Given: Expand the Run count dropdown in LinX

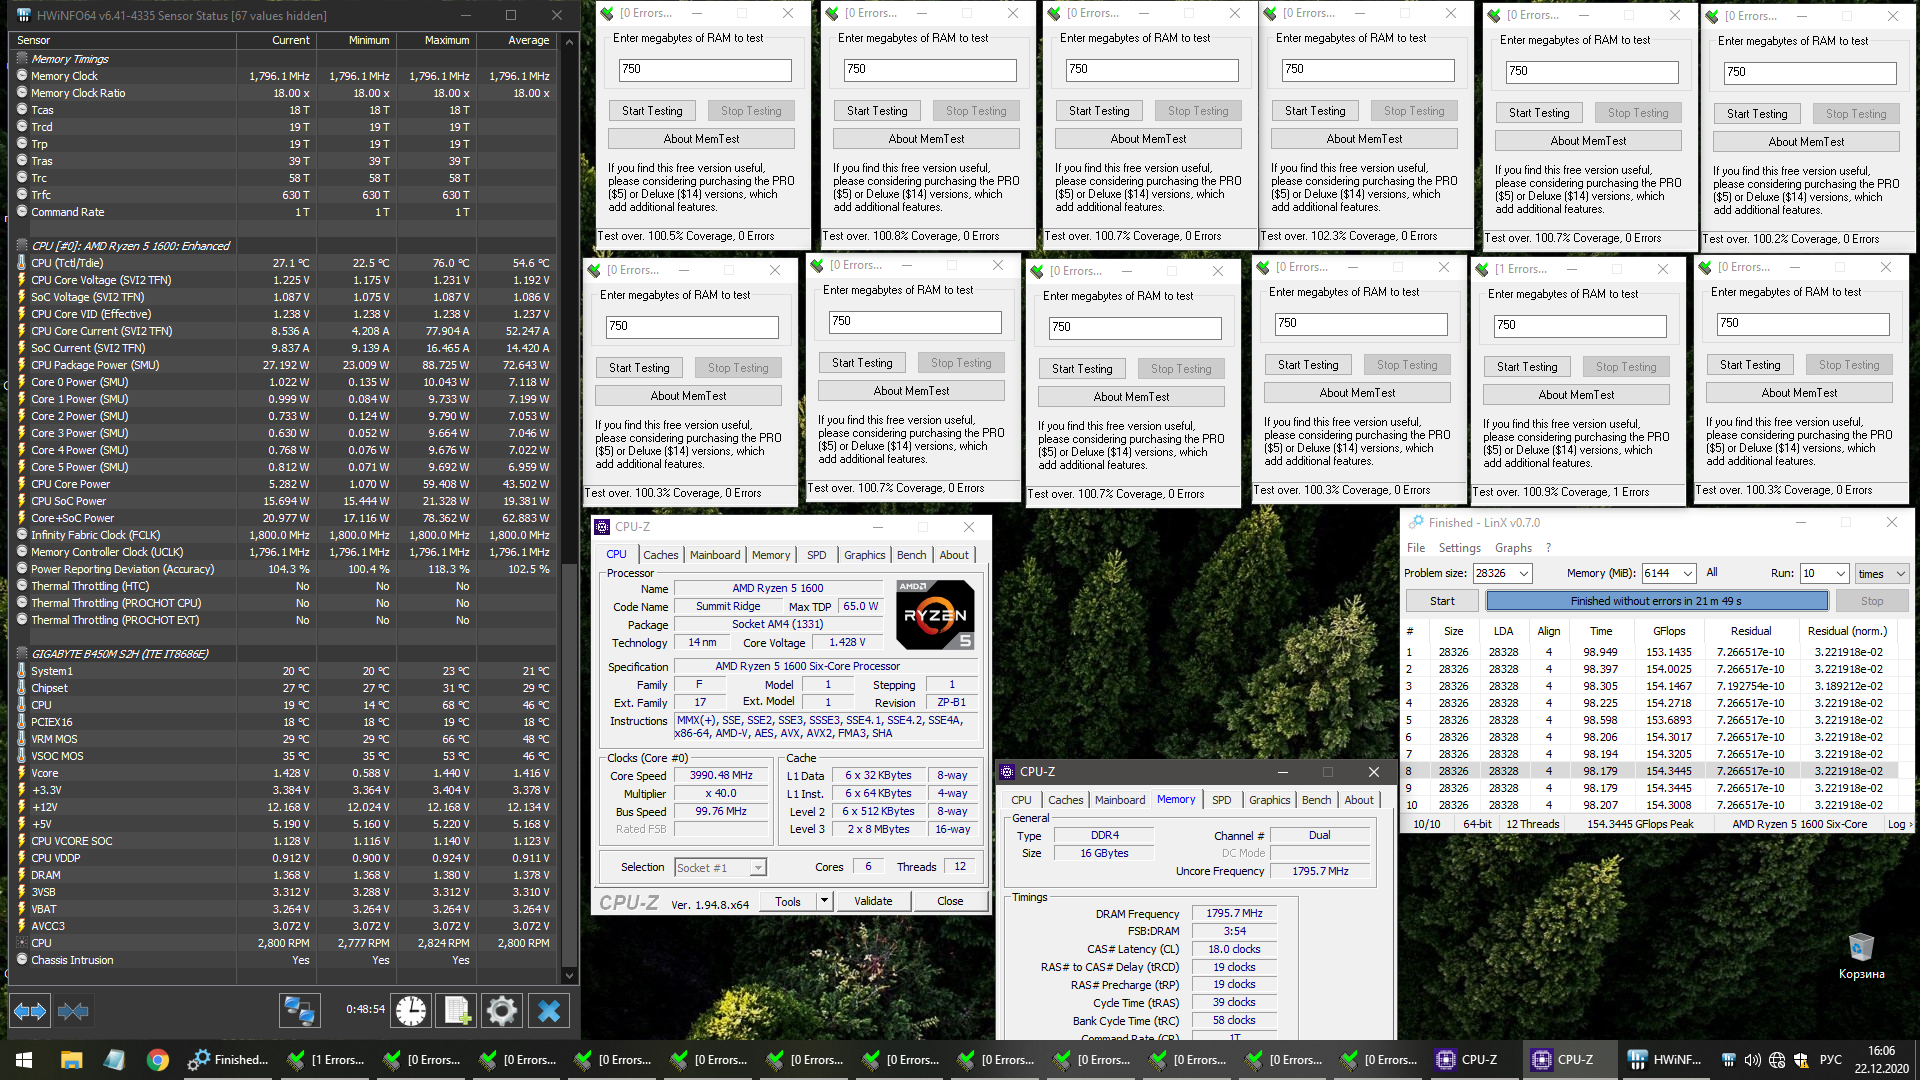Looking at the screenshot, I should coord(1840,573).
